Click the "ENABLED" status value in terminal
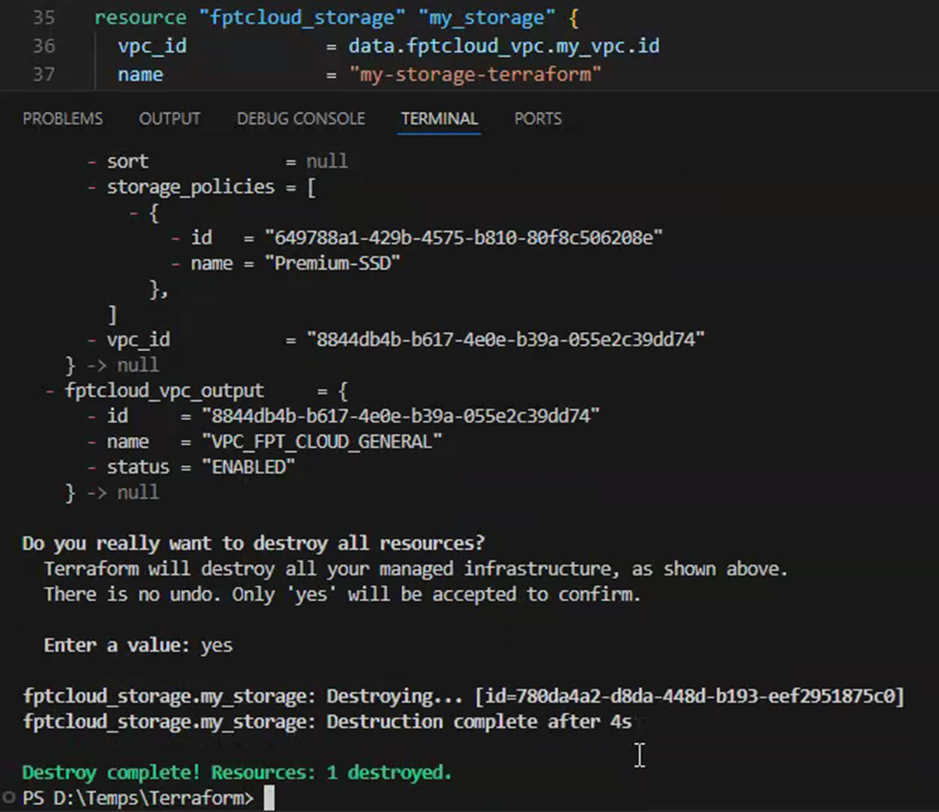 [248, 467]
